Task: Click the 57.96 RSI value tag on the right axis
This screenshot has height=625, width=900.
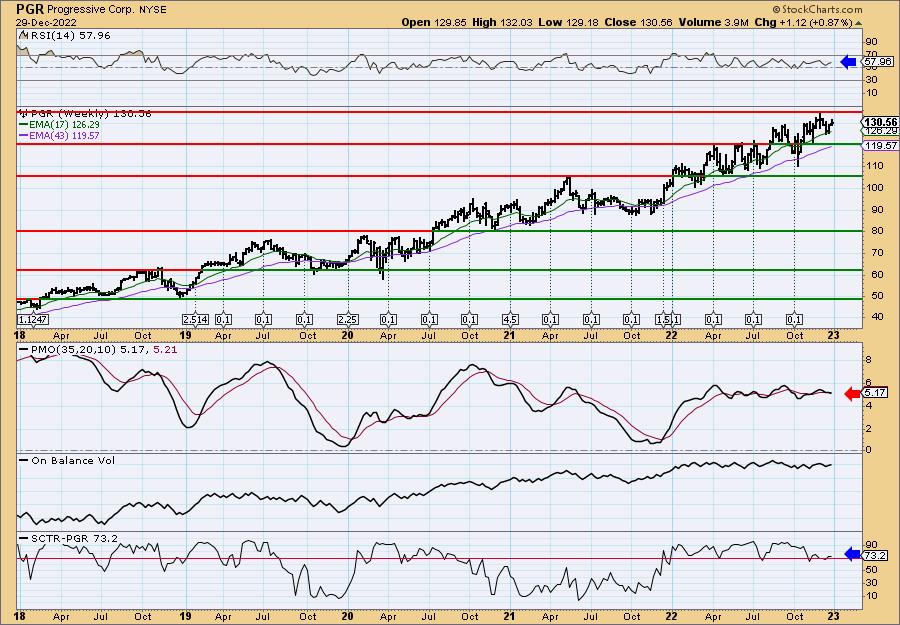Action: click(x=878, y=61)
